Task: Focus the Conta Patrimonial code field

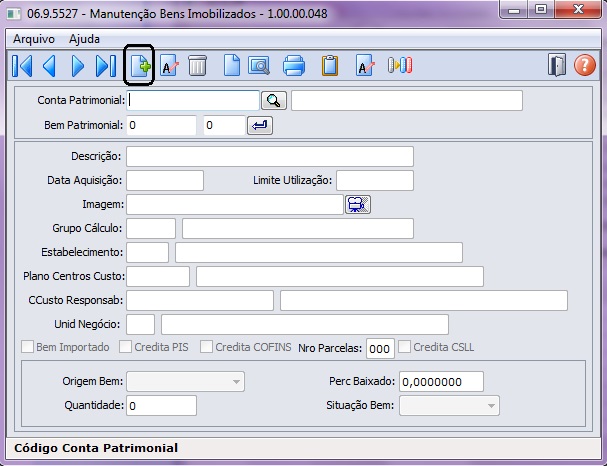Action: [x=193, y=101]
